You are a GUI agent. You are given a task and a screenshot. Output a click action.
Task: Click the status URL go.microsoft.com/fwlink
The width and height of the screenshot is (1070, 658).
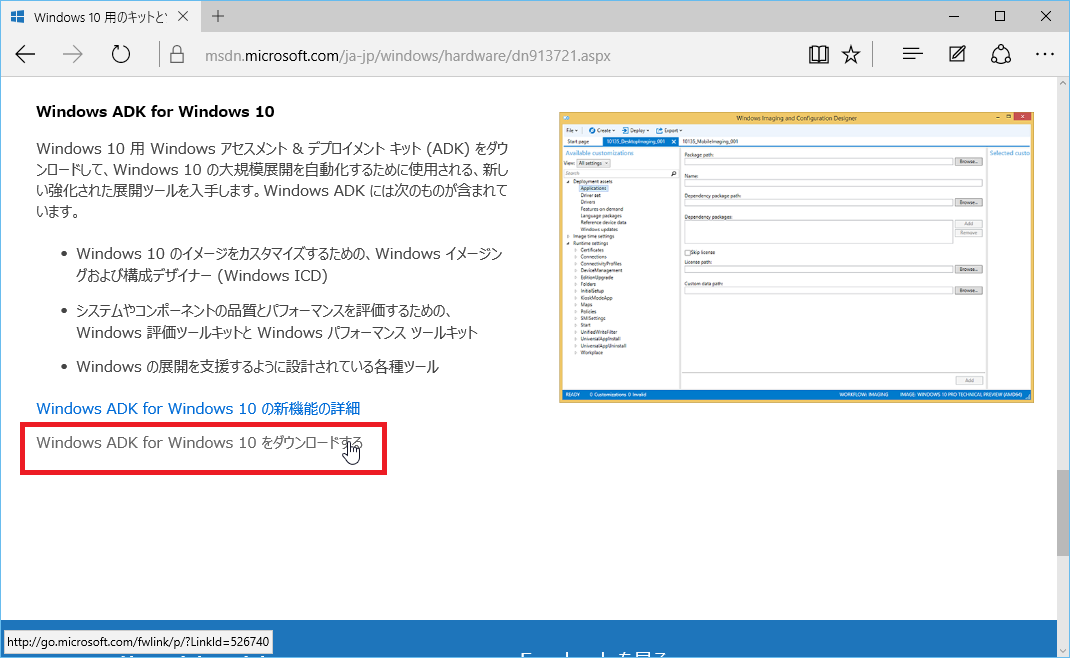[138, 642]
